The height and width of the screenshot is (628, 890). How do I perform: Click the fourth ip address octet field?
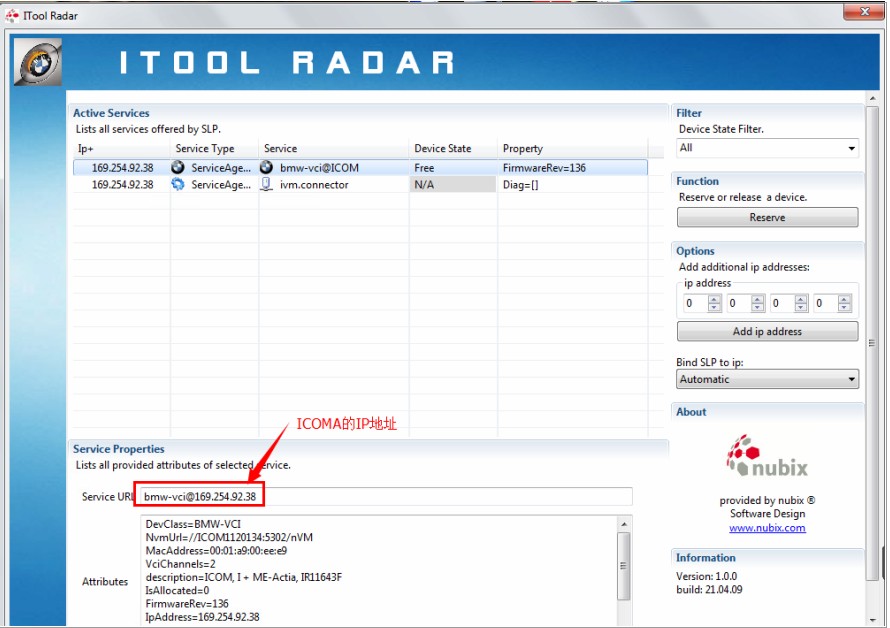click(825, 303)
